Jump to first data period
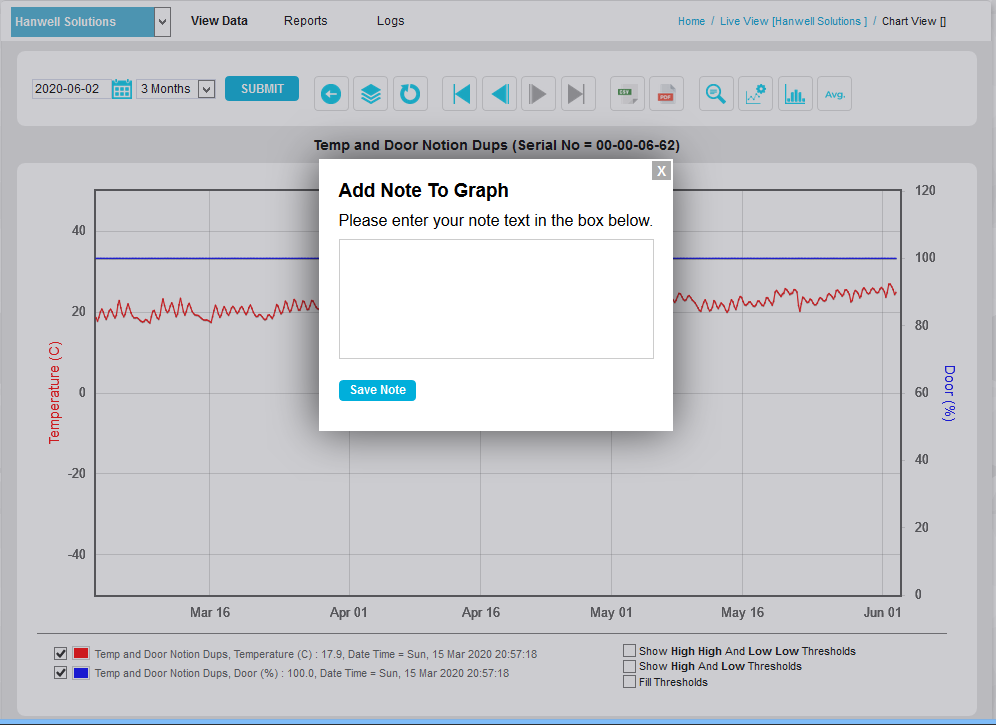The height and width of the screenshot is (725, 996). 460,94
